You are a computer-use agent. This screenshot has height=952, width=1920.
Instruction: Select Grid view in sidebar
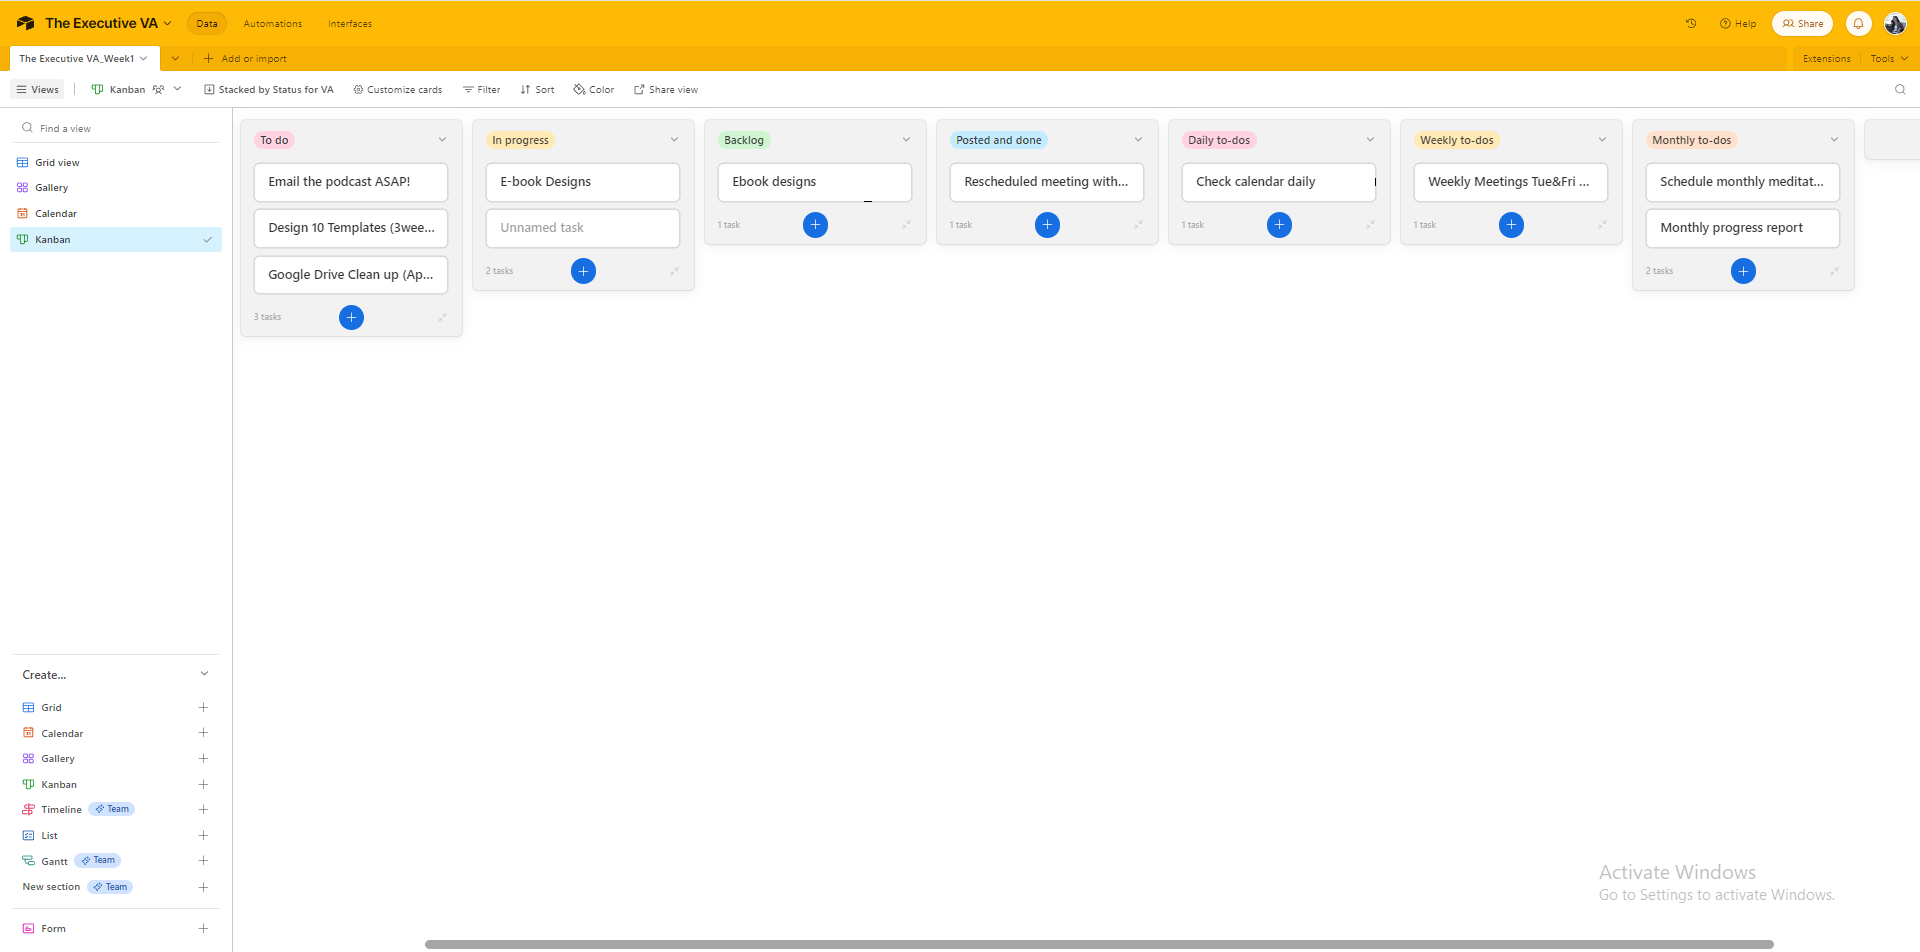[116, 162]
